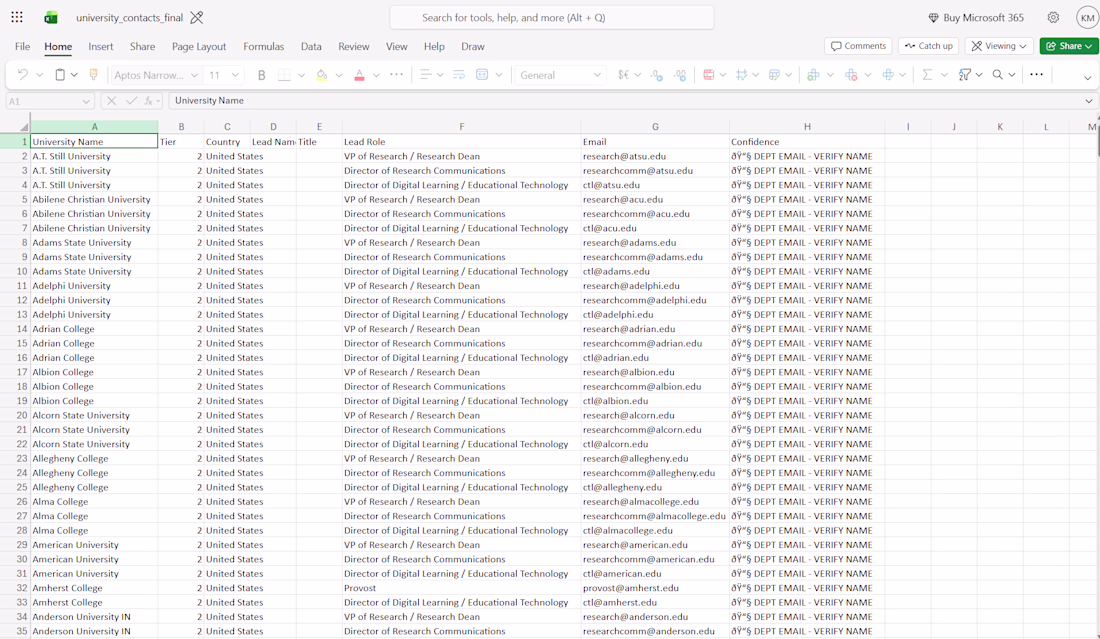Click the Merge cells icon
1100x639 pixels.
[482, 75]
